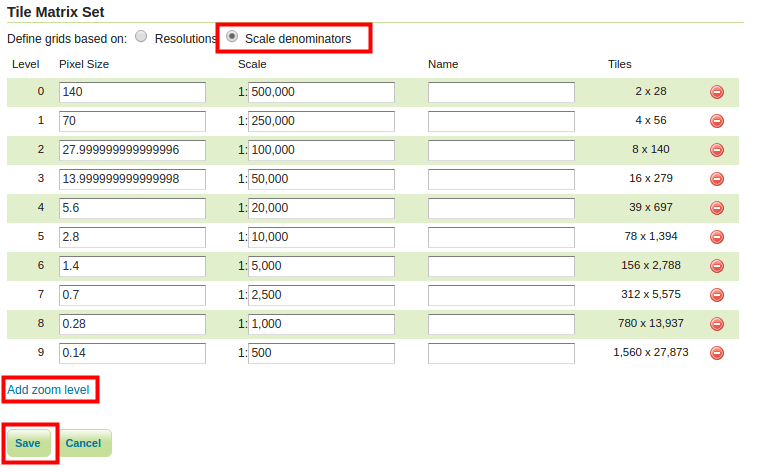
Task: Delete last level 9 via red minus icon
Action: [x=717, y=353]
